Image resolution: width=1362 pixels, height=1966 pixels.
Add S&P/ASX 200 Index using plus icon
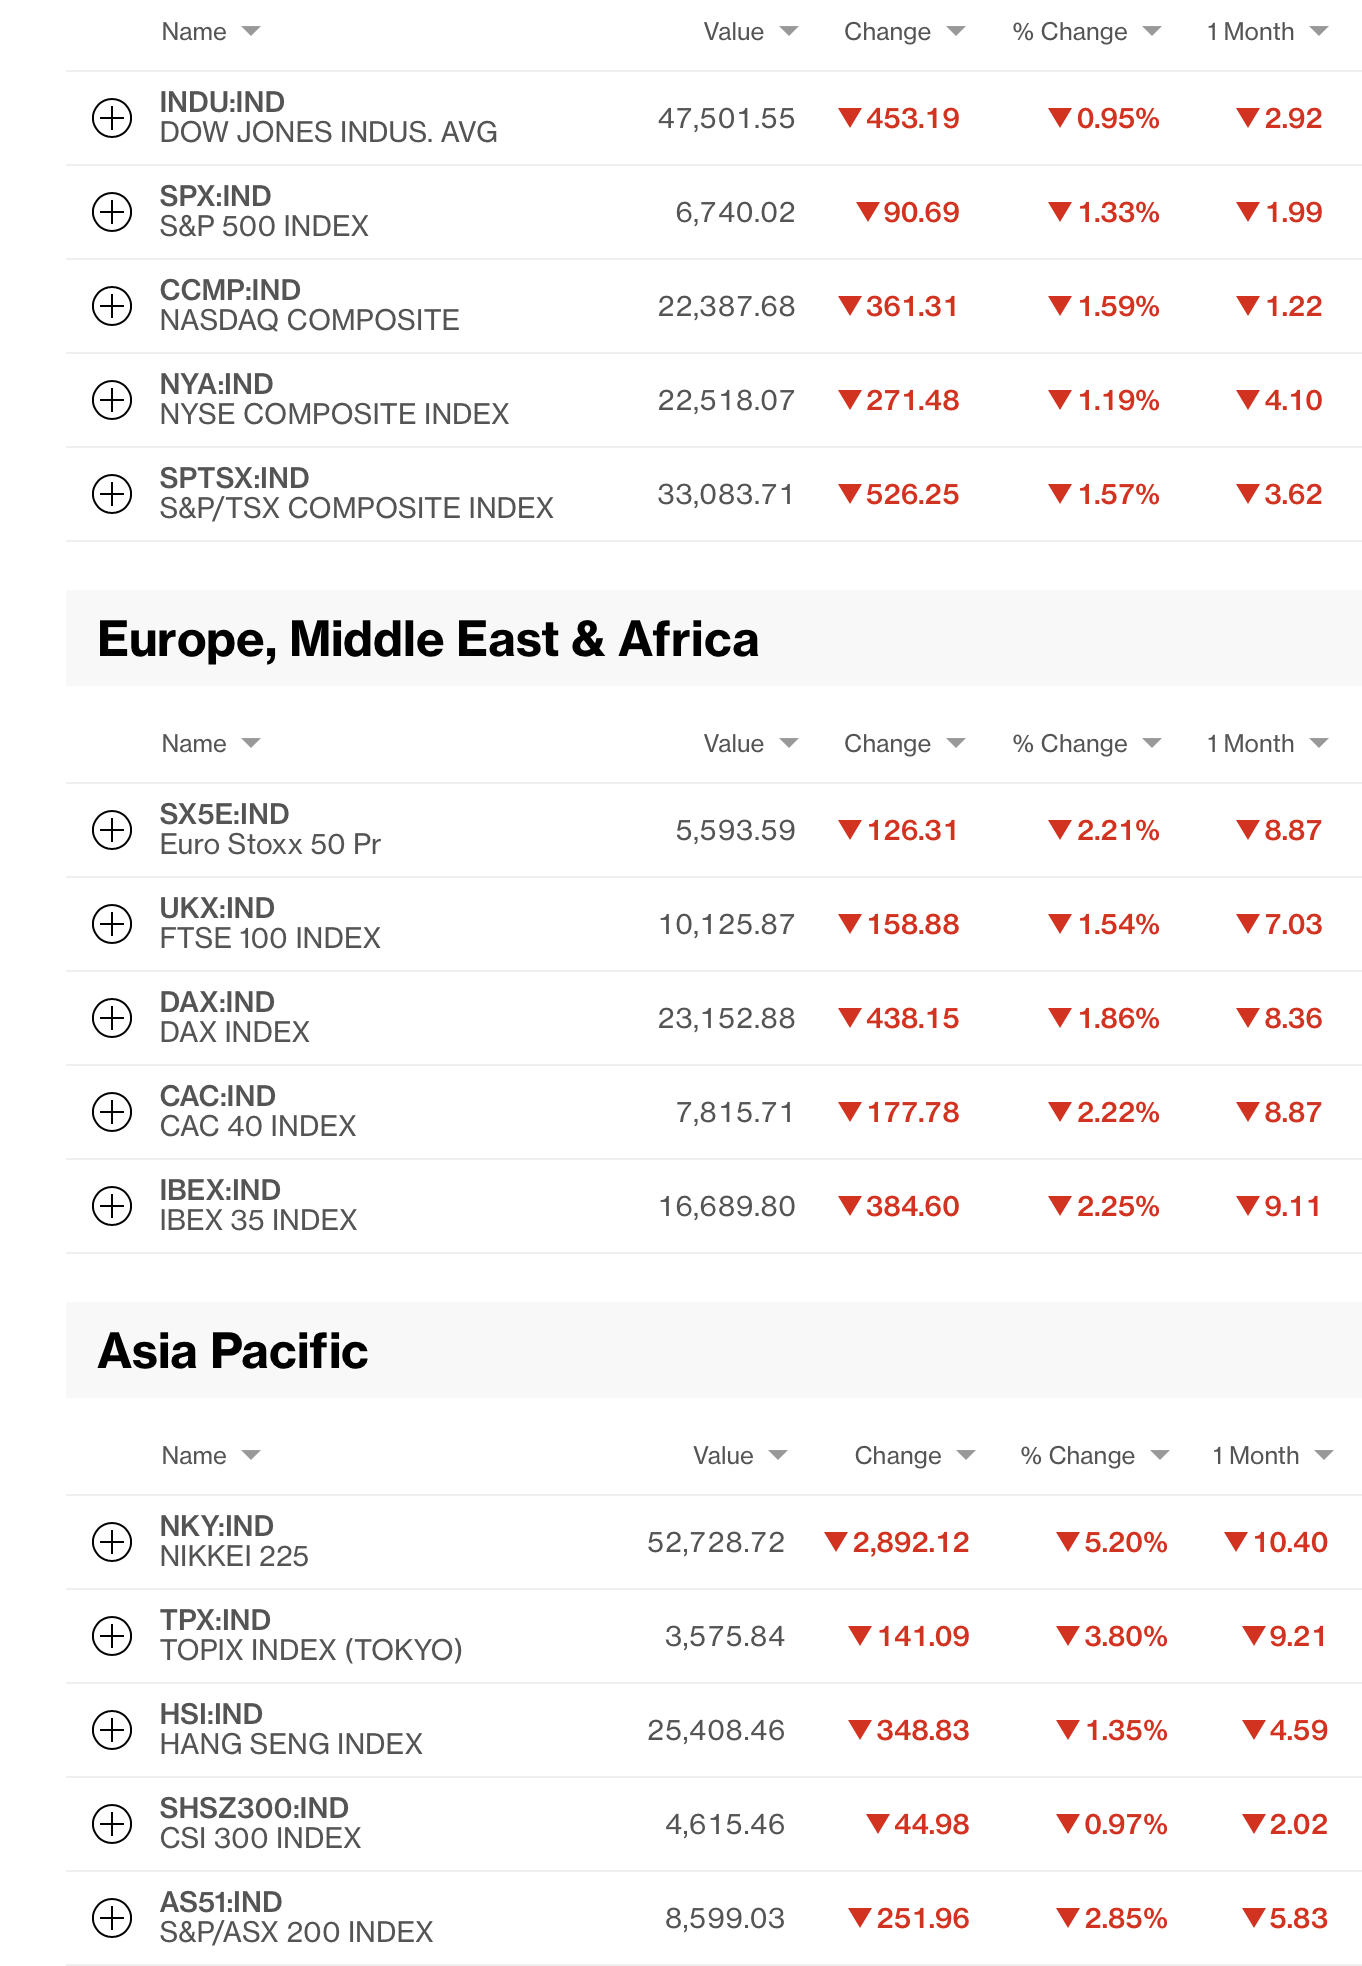click(x=112, y=1918)
